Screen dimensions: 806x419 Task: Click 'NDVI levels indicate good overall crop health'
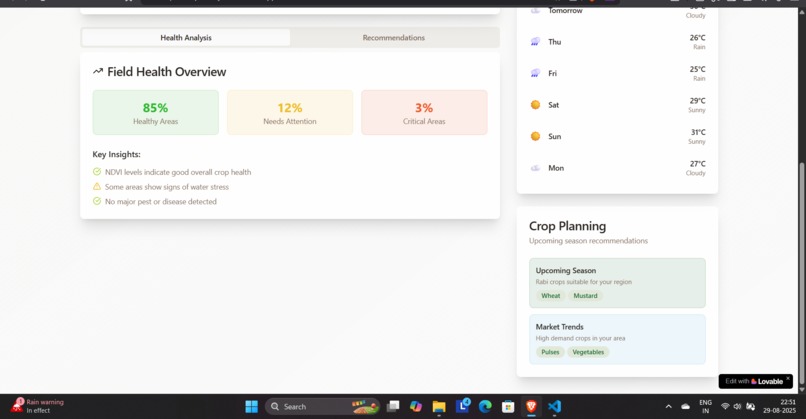click(178, 172)
